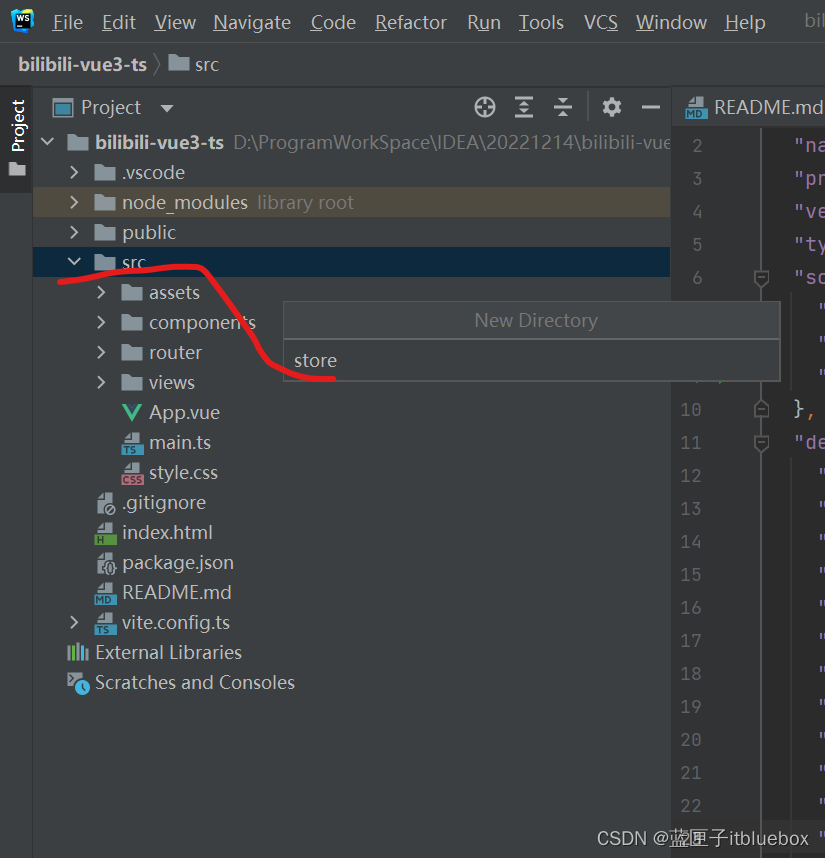Click the src breadcrumb in navigation bar
The image size is (825, 858).
[194, 65]
